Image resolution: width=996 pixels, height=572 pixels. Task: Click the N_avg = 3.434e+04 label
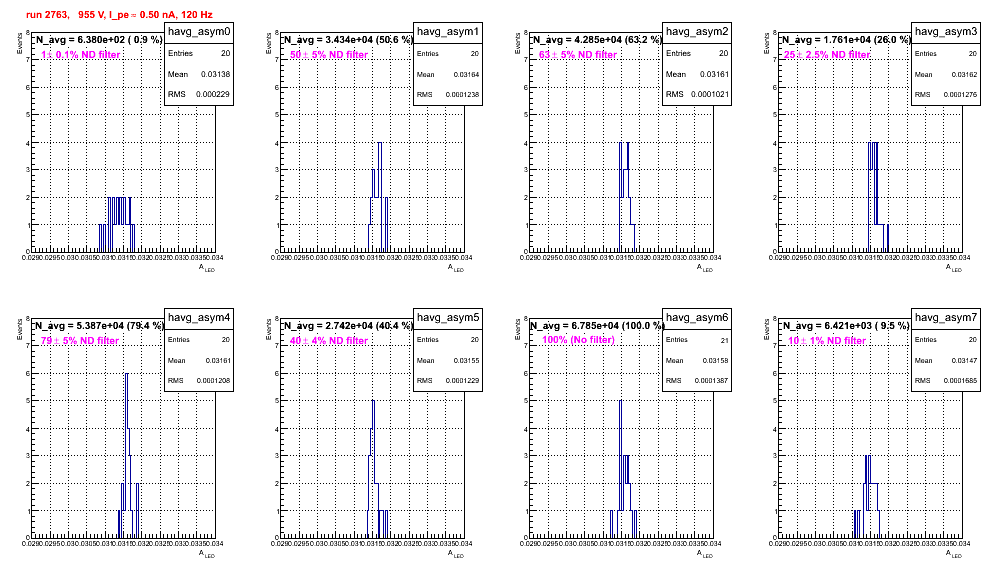tap(347, 39)
